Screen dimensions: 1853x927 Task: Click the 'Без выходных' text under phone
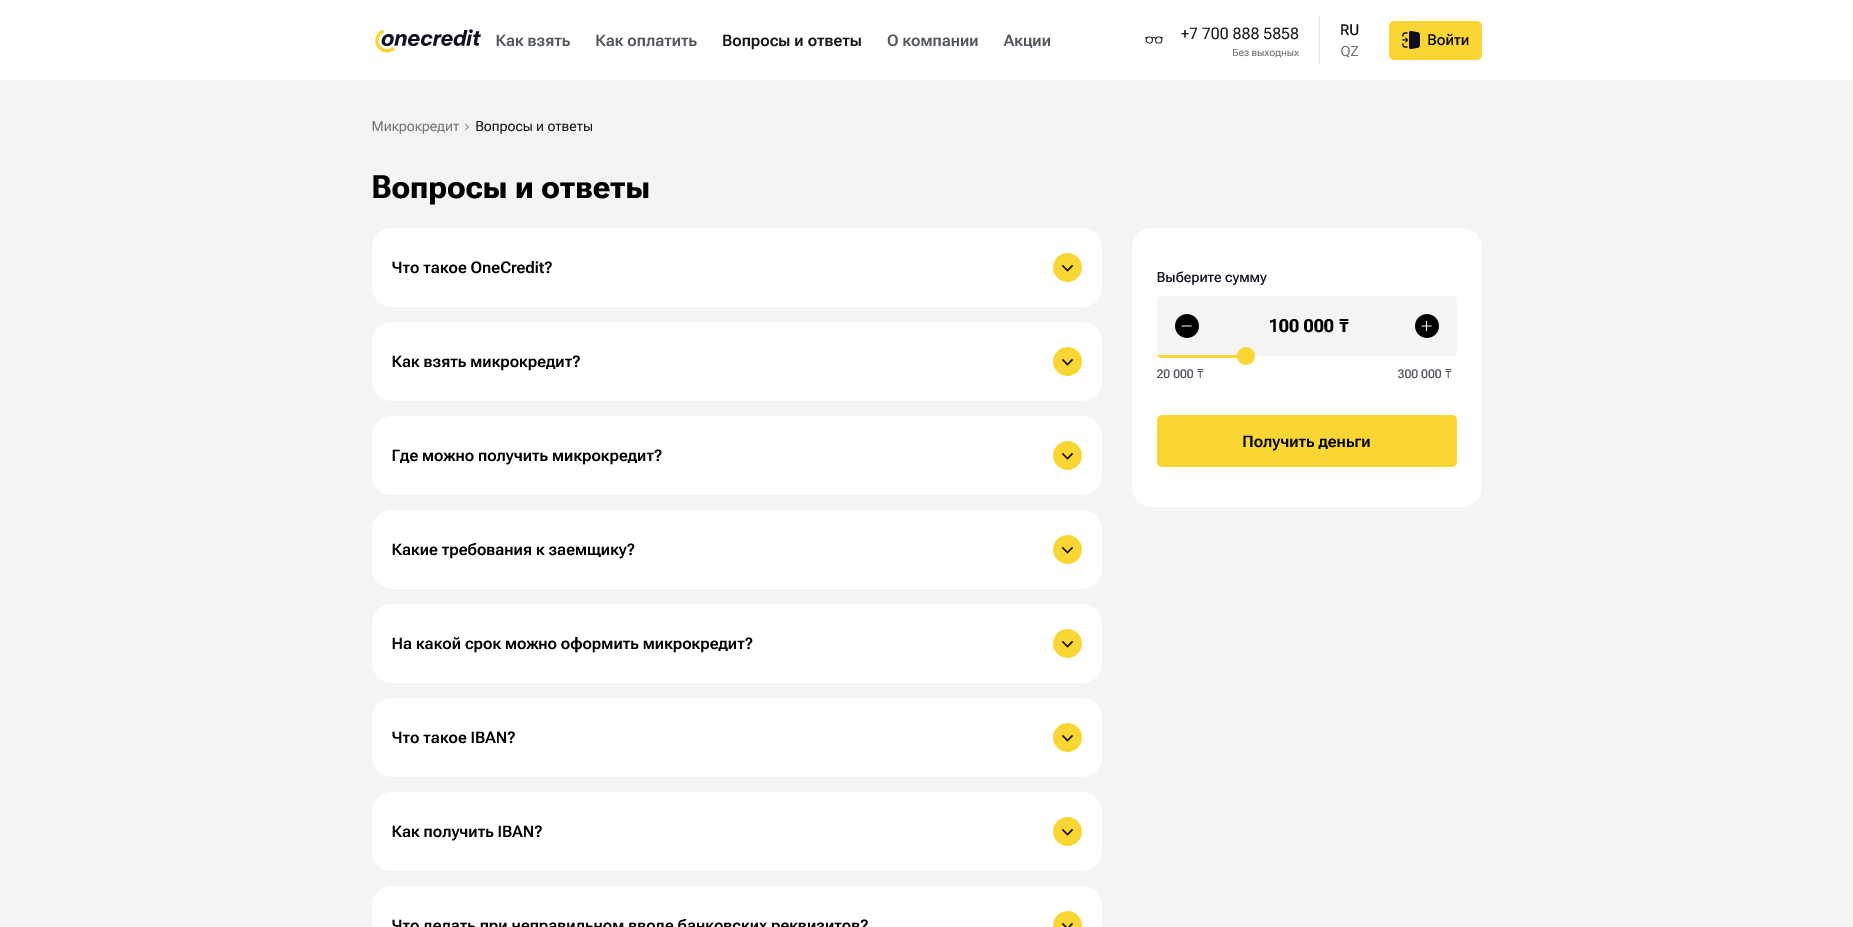[x=1265, y=53]
